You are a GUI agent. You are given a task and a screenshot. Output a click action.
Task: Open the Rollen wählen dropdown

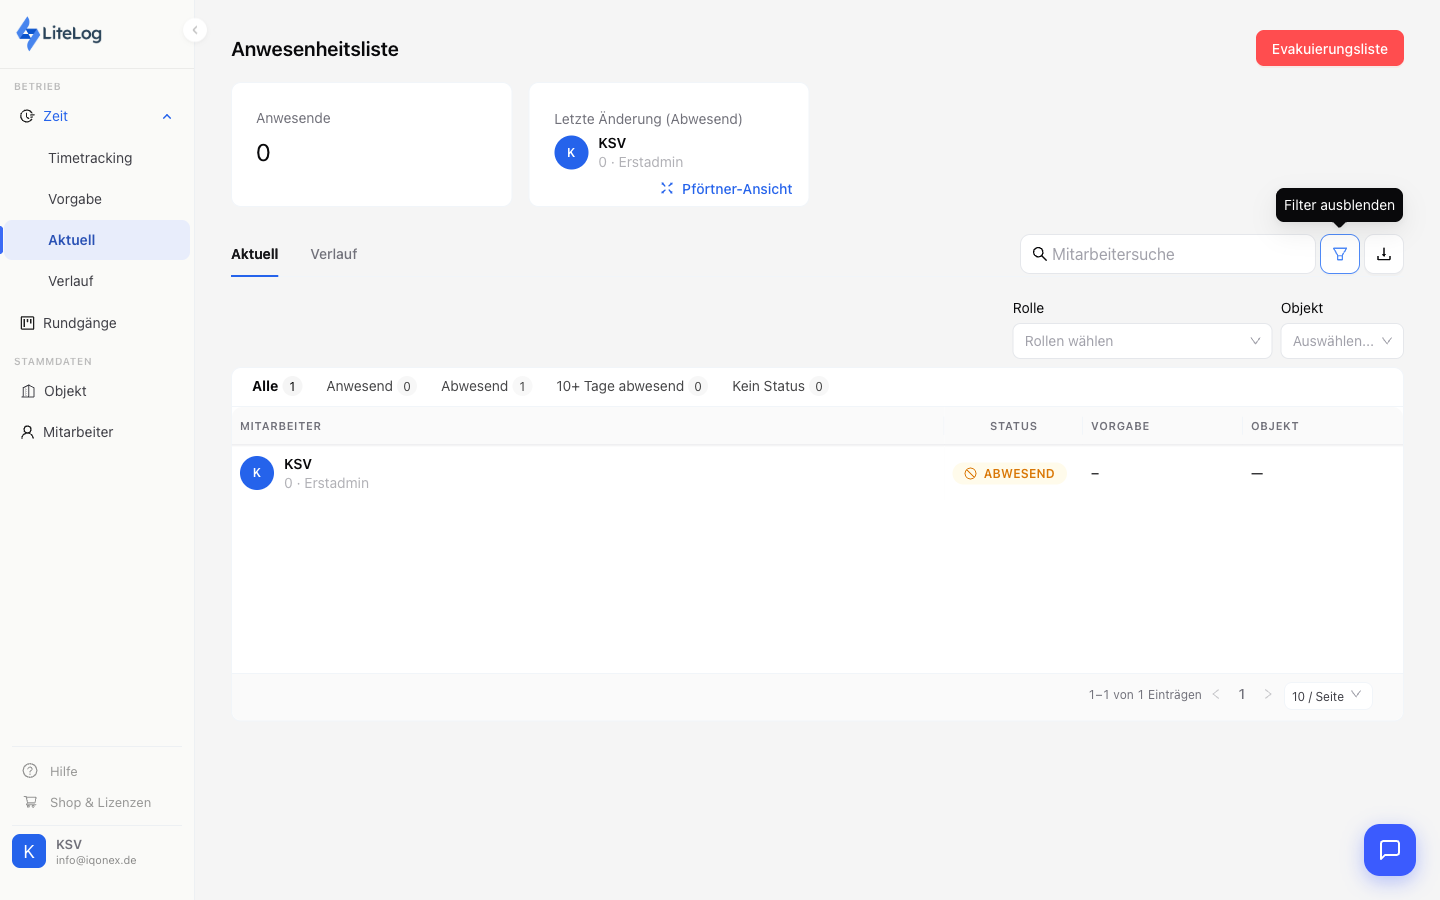pos(1141,341)
